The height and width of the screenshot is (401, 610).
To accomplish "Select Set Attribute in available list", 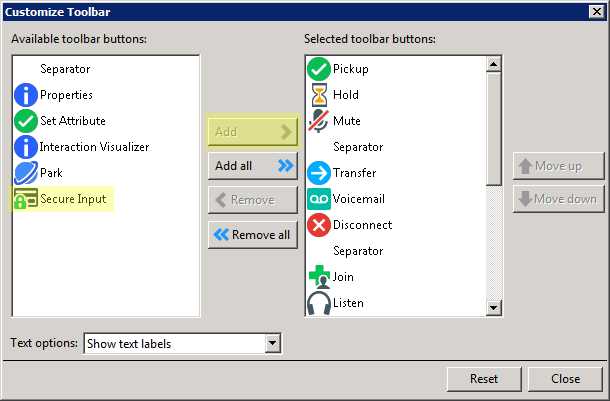I will 72,121.
